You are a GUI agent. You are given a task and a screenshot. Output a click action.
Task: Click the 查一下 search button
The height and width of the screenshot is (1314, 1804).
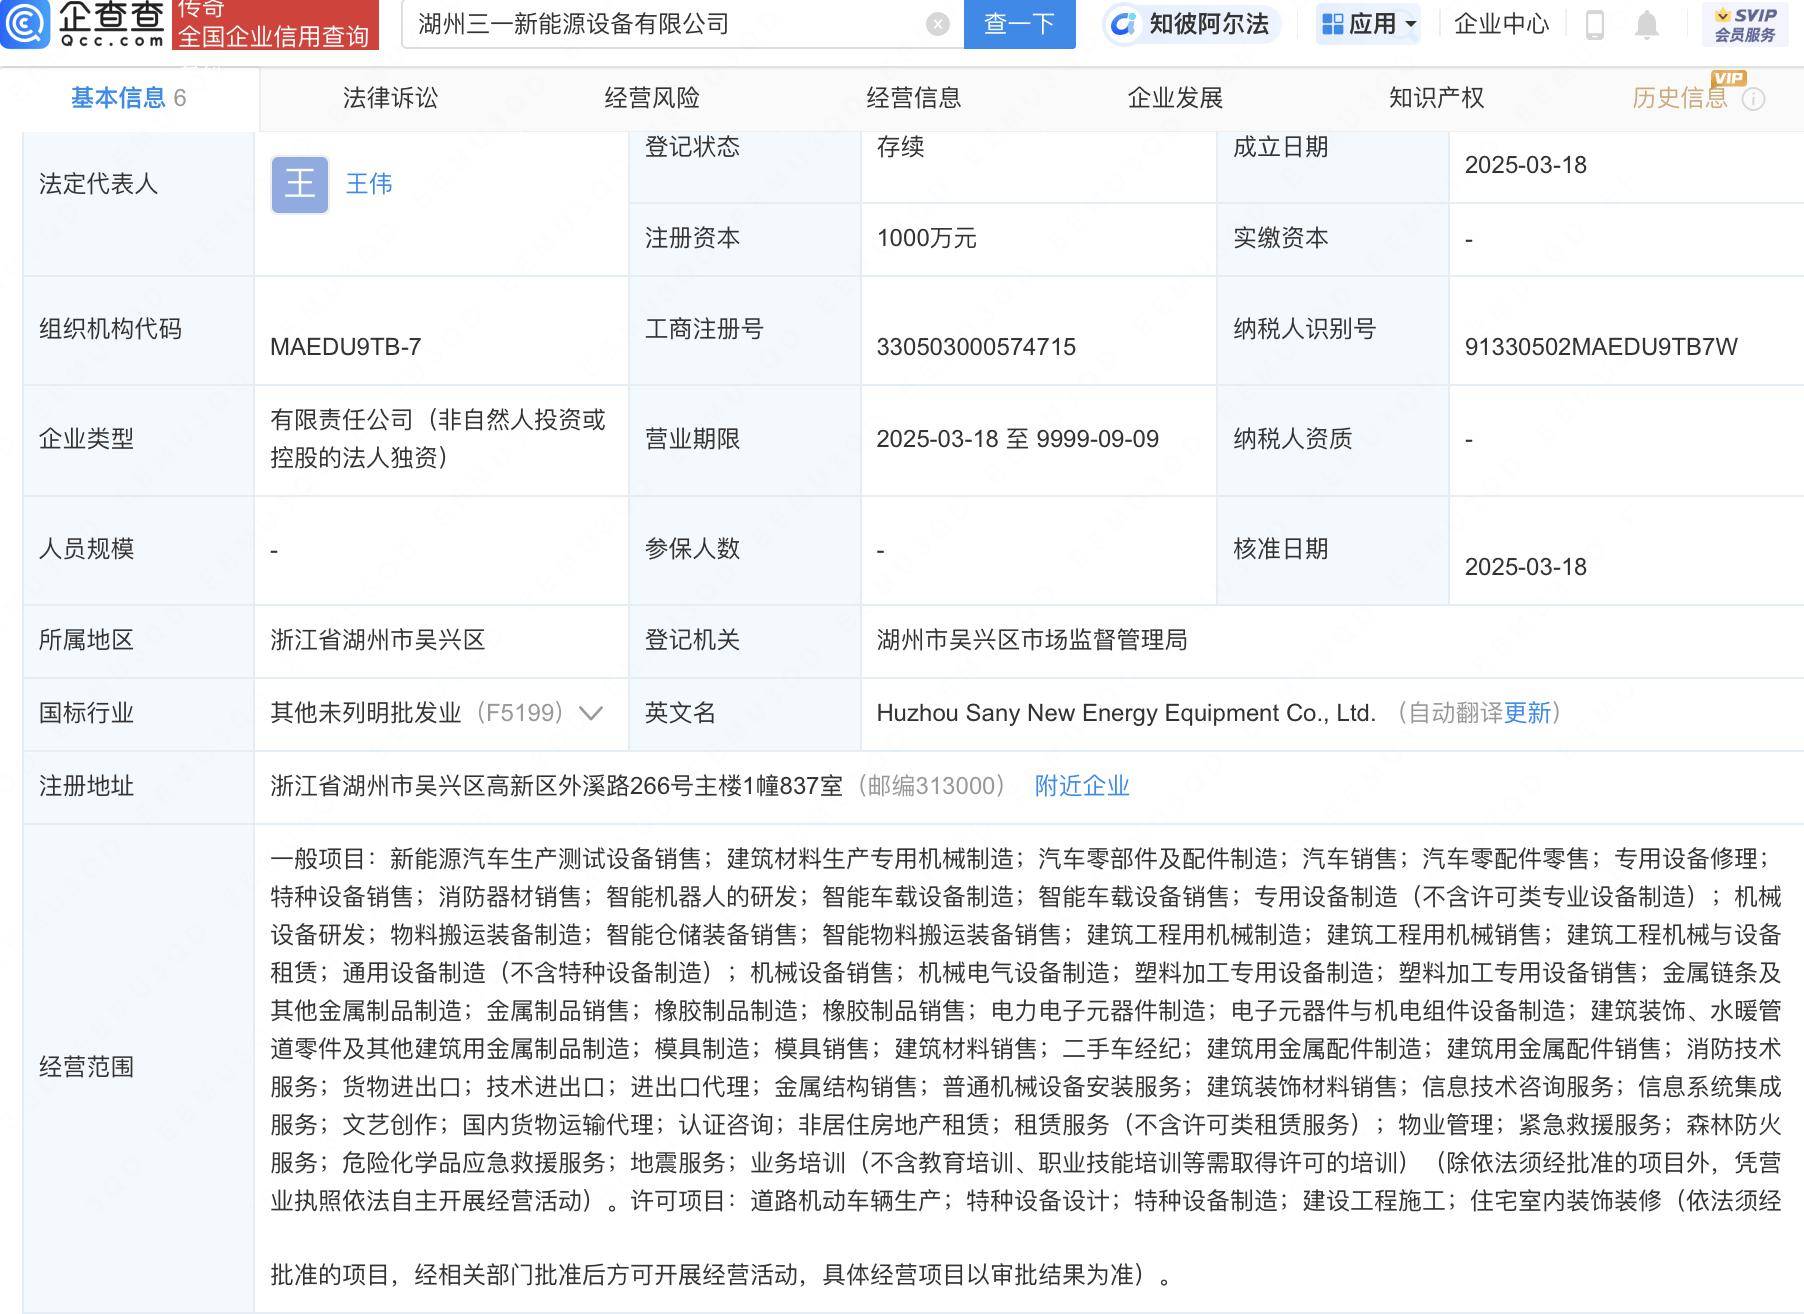[x=1019, y=24]
